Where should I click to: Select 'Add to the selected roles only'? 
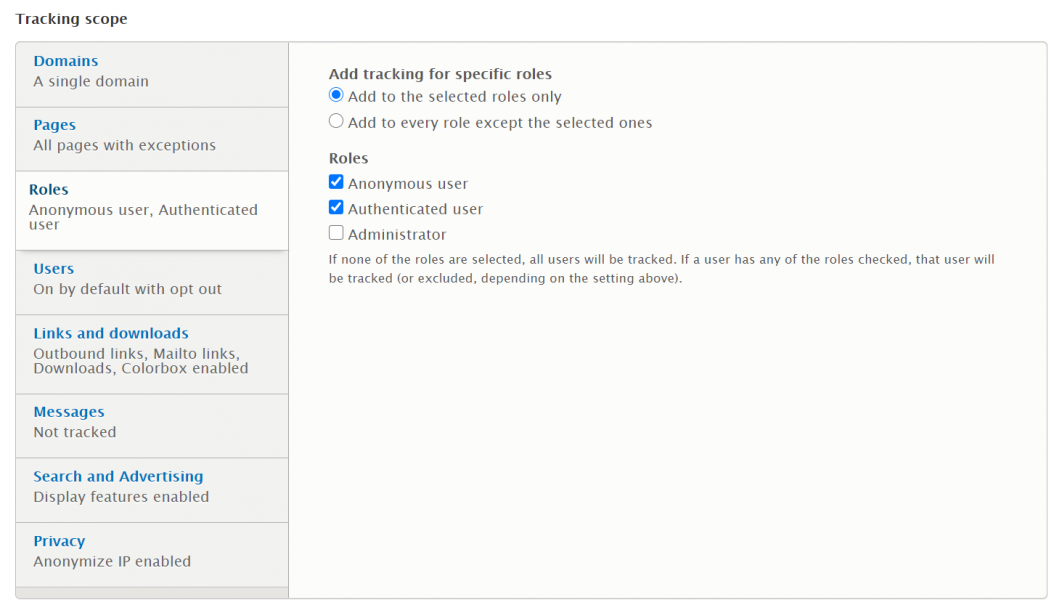point(336,95)
